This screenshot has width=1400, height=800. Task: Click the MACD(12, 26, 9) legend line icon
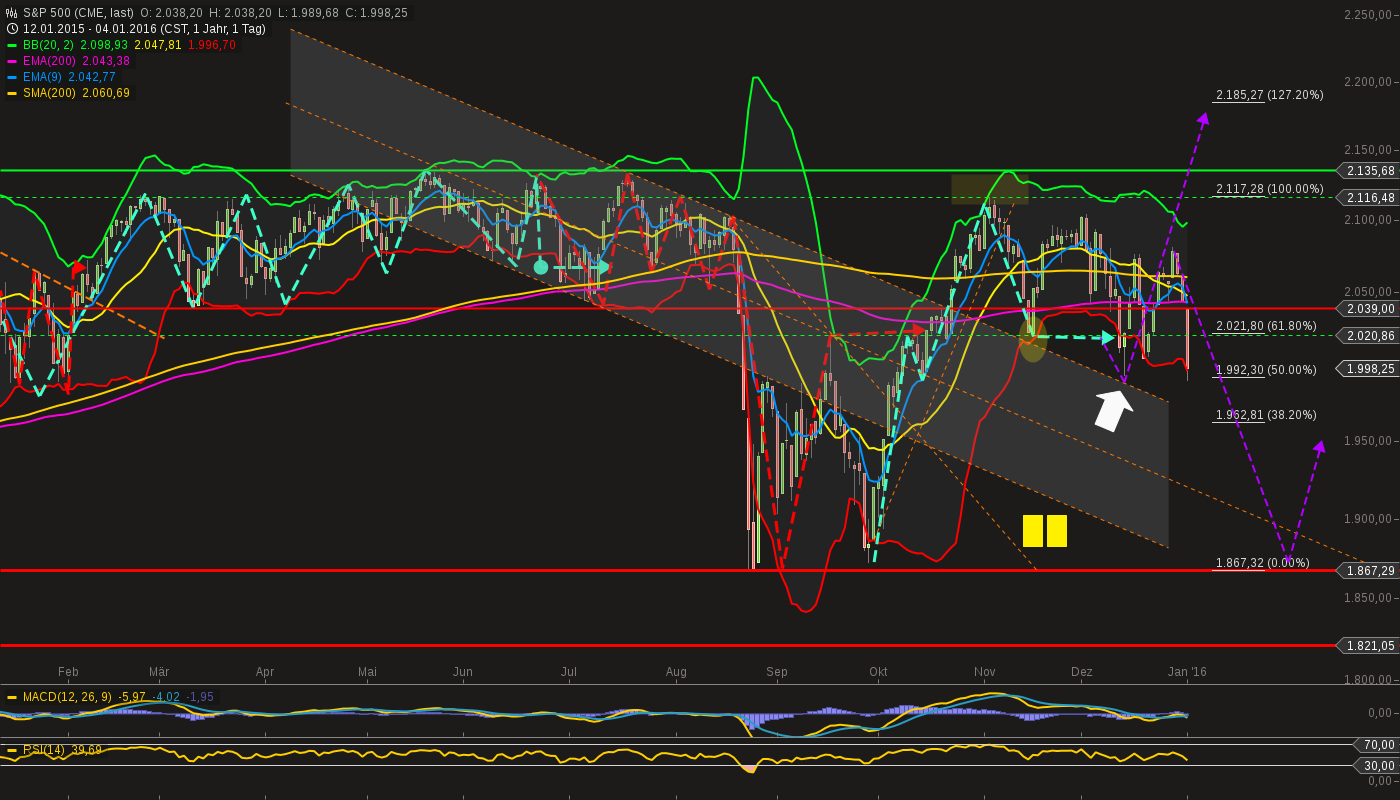(x=12, y=698)
